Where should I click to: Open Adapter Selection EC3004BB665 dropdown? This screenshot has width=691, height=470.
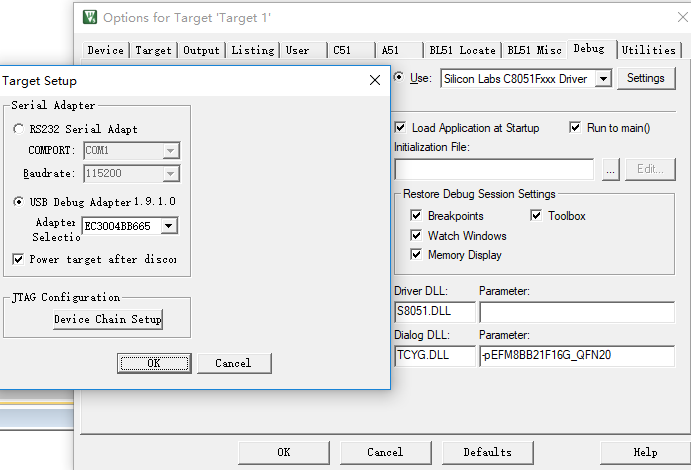coord(169,226)
